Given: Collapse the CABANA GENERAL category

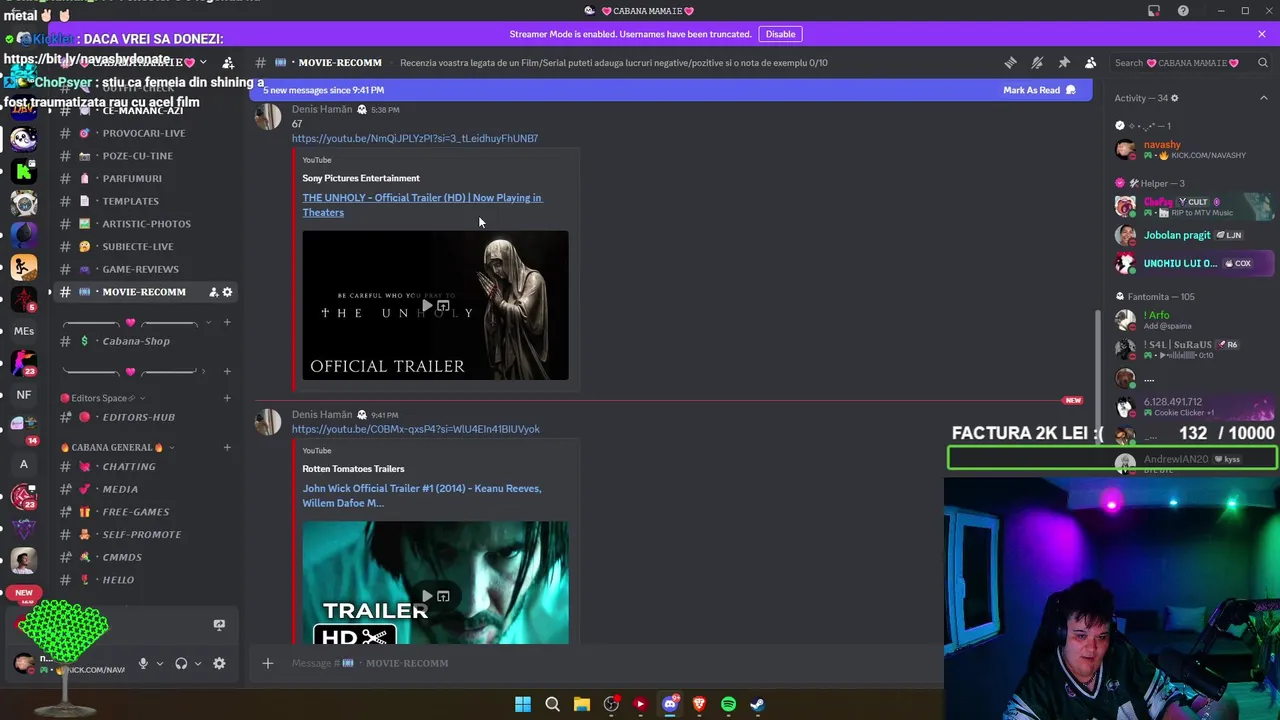Looking at the screenshot, I should click(115, 447).
